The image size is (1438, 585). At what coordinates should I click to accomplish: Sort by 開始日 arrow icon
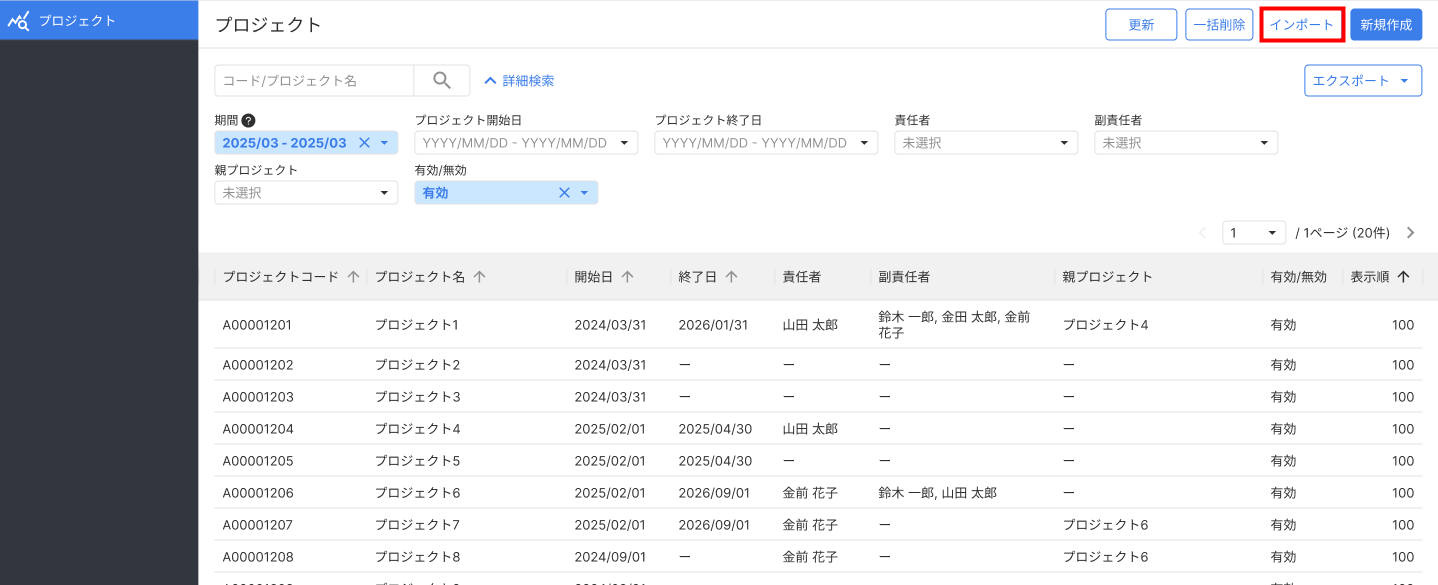coord(627,277)
